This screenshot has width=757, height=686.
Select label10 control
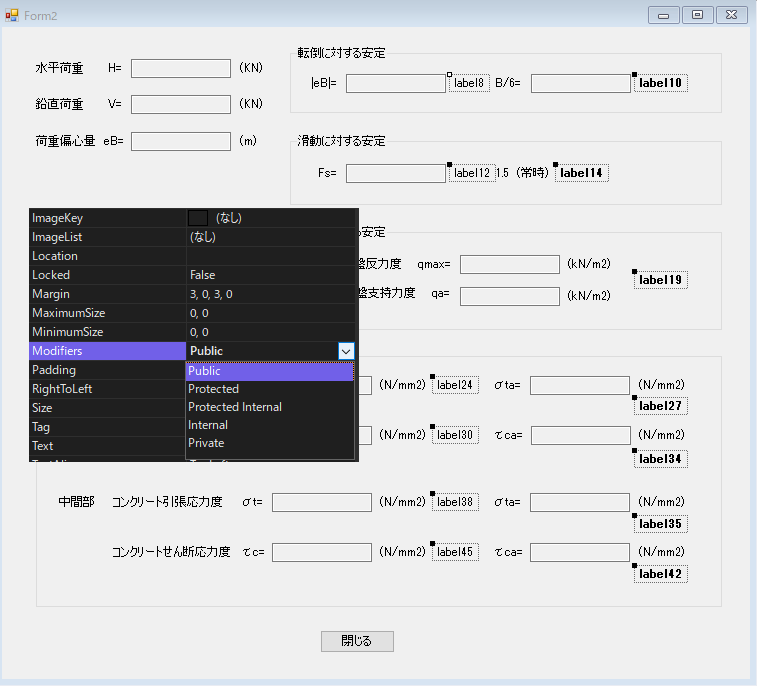[x=660, y=83]
